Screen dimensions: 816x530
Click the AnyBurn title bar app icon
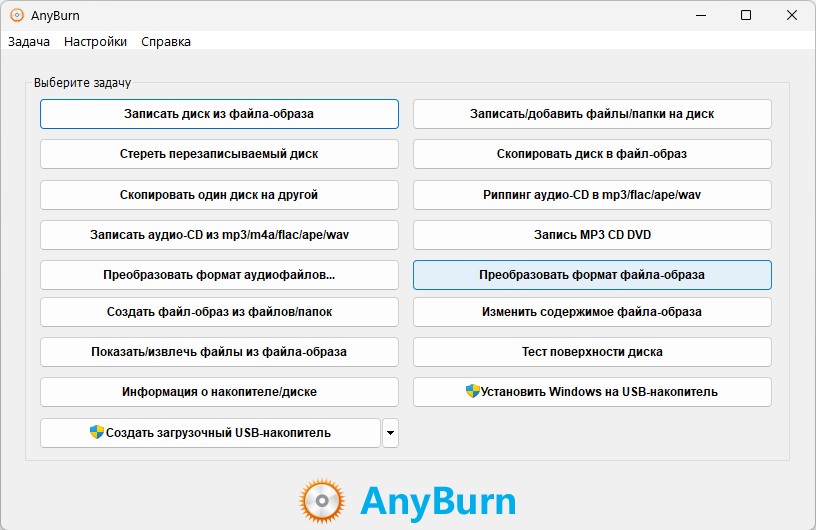[17, 15]
